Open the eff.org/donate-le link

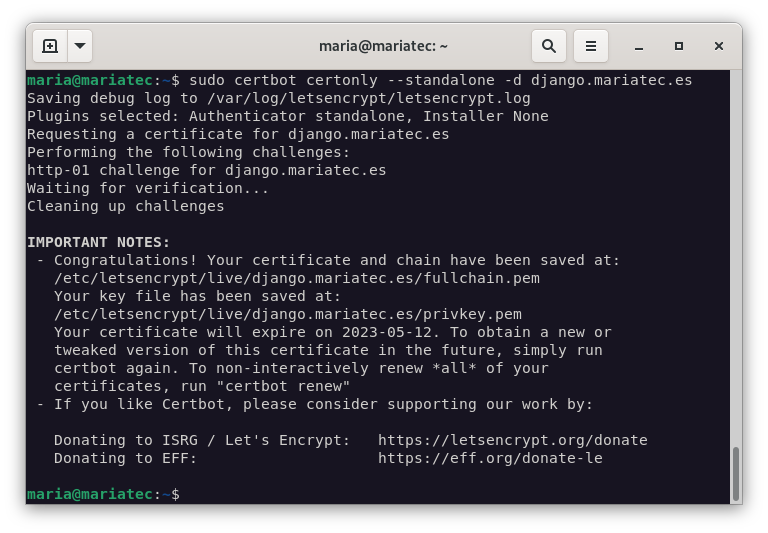coord(490,458)
